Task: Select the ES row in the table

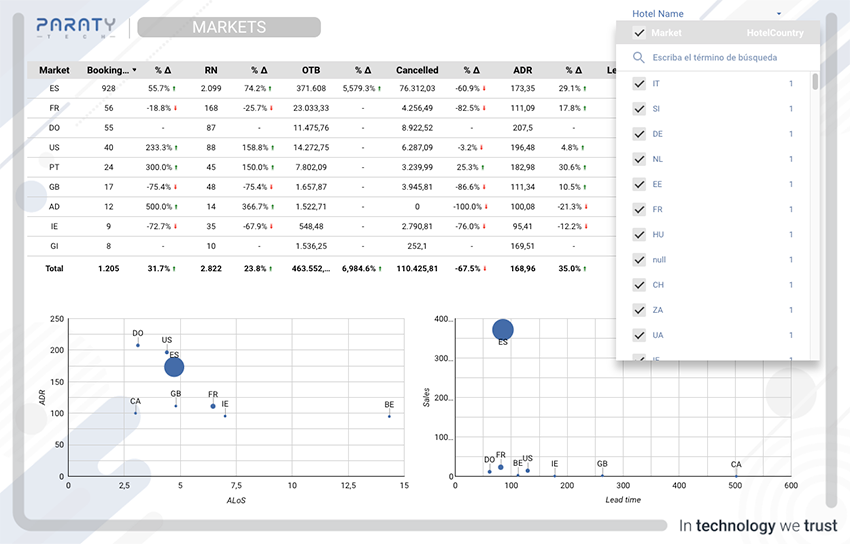Action: click(x=320, y=88)
